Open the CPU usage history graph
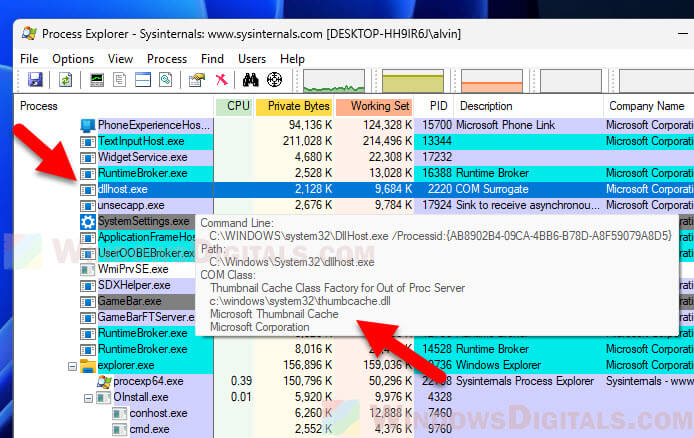The width and height of the screenshot is (694, 438). (x=334, y=81)
